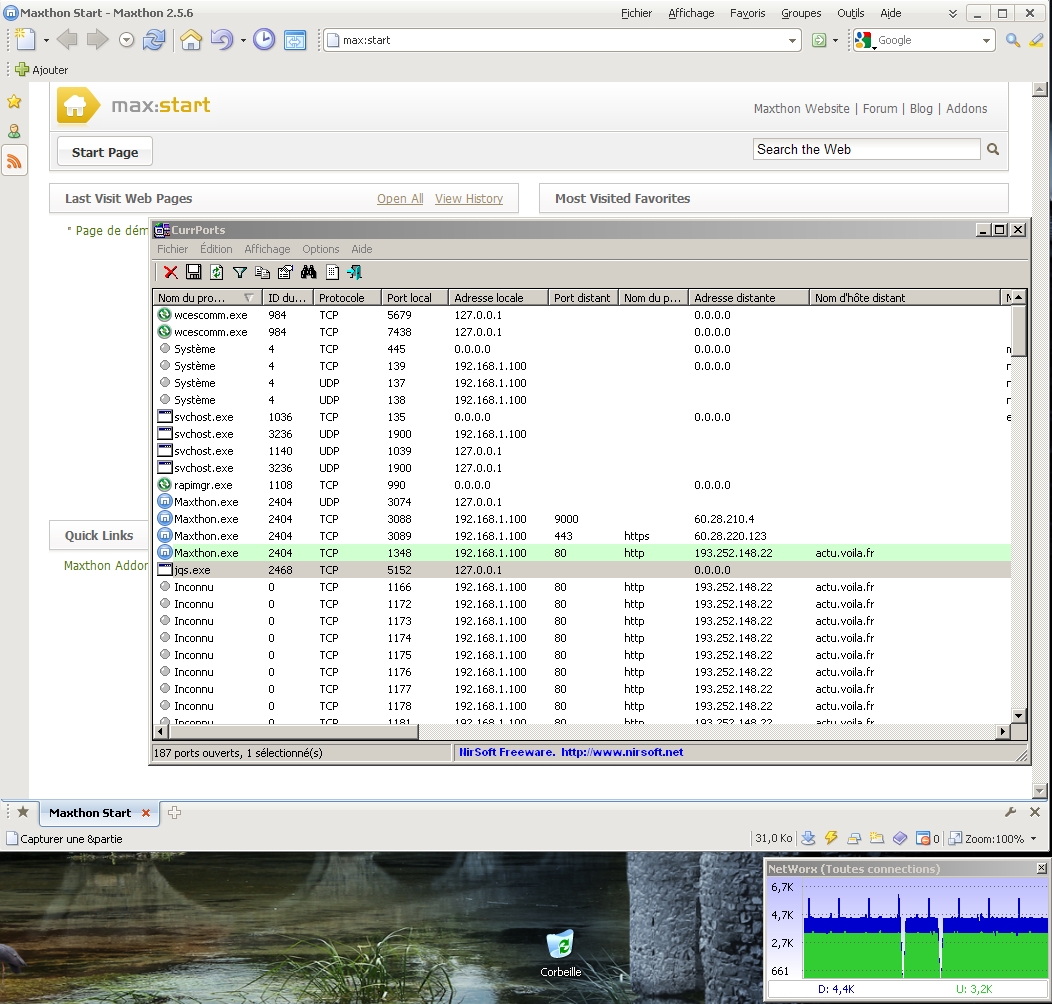Click the CurrPorts horizontal scrollbar thumb

293,732
